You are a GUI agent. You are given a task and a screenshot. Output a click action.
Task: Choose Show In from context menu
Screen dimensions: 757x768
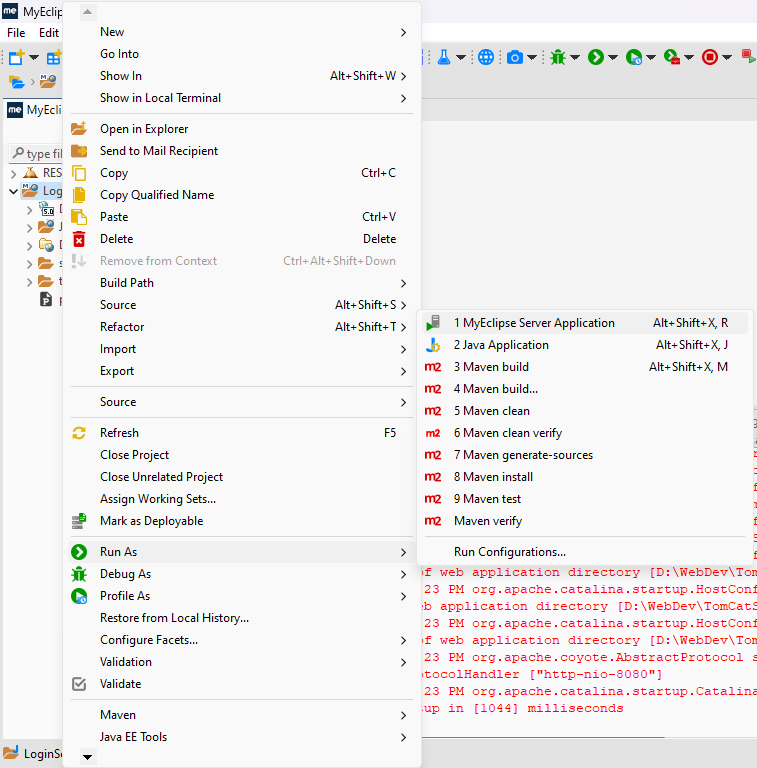(x=120, y=76)
